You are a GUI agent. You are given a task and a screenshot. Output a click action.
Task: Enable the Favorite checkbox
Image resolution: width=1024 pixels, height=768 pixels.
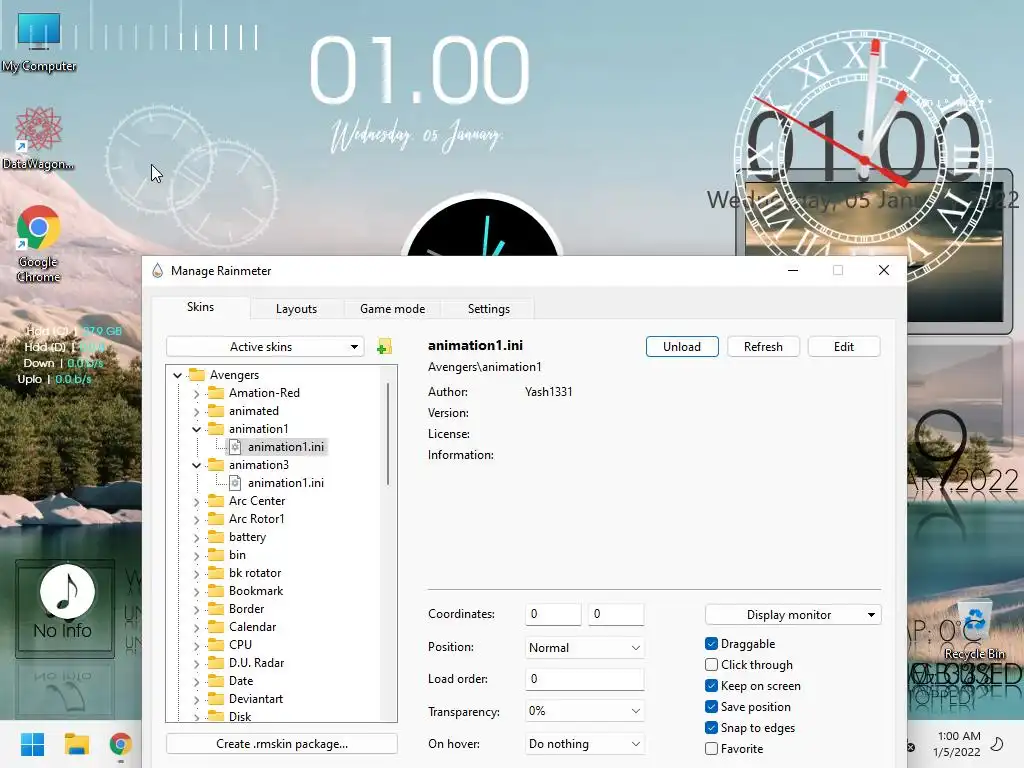(x=712, y=748)
